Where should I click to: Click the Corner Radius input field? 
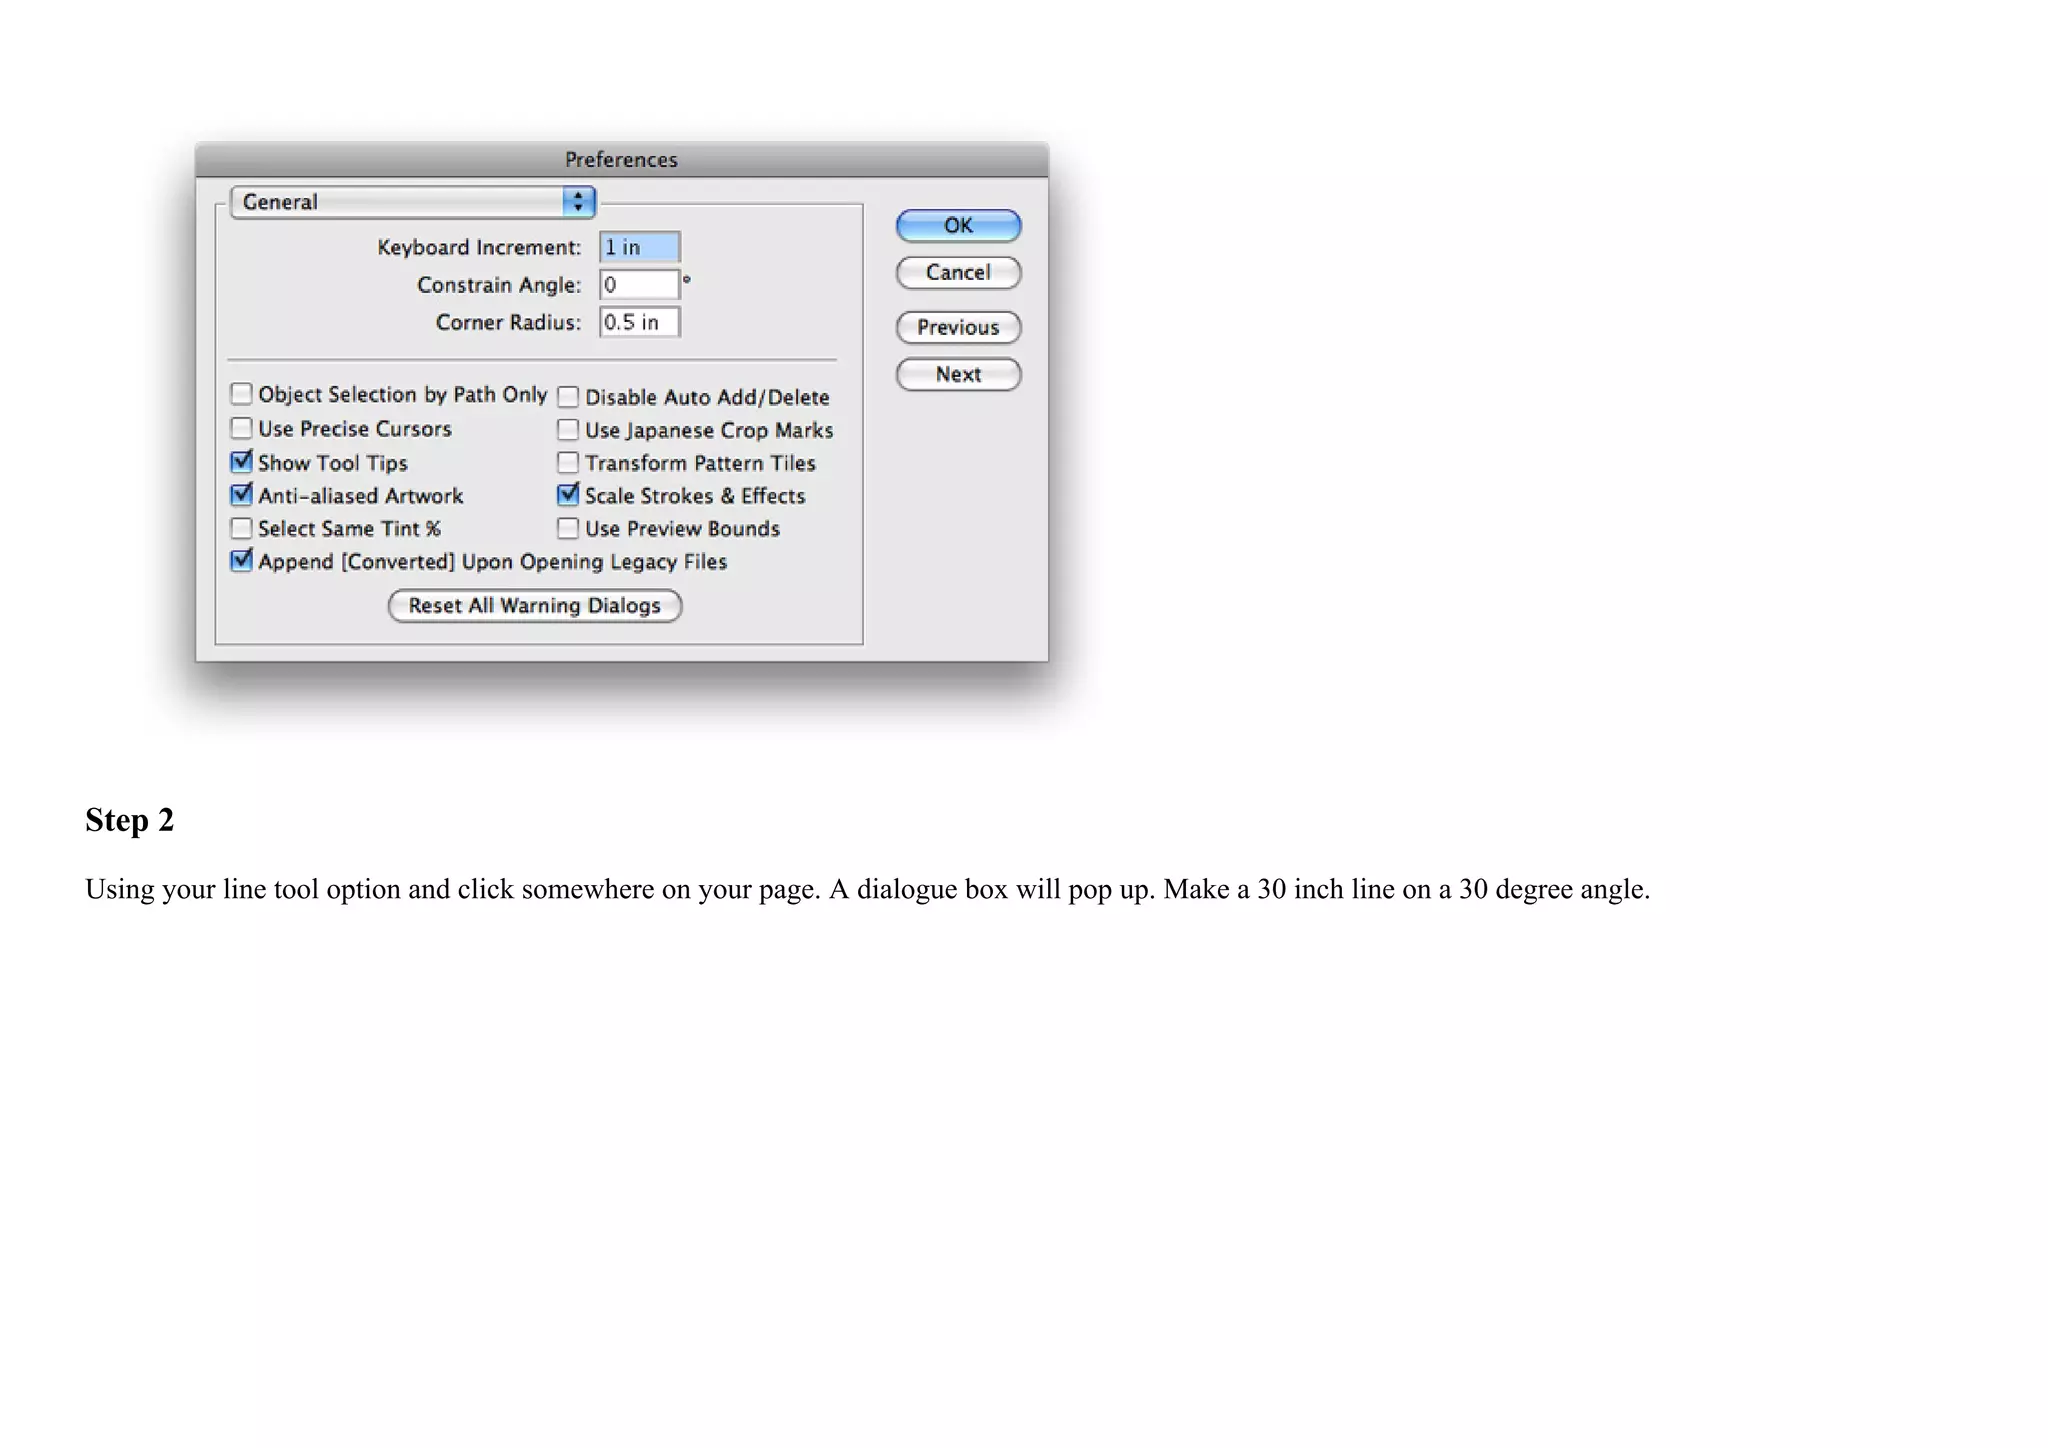(639, 322)
